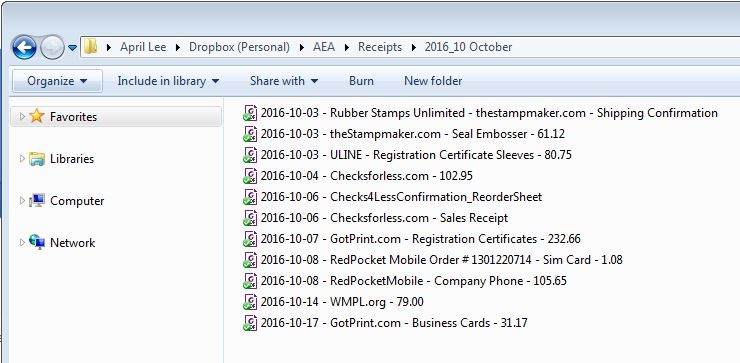Open the recent pages dropdown arrow

click(x=72, y=48)
